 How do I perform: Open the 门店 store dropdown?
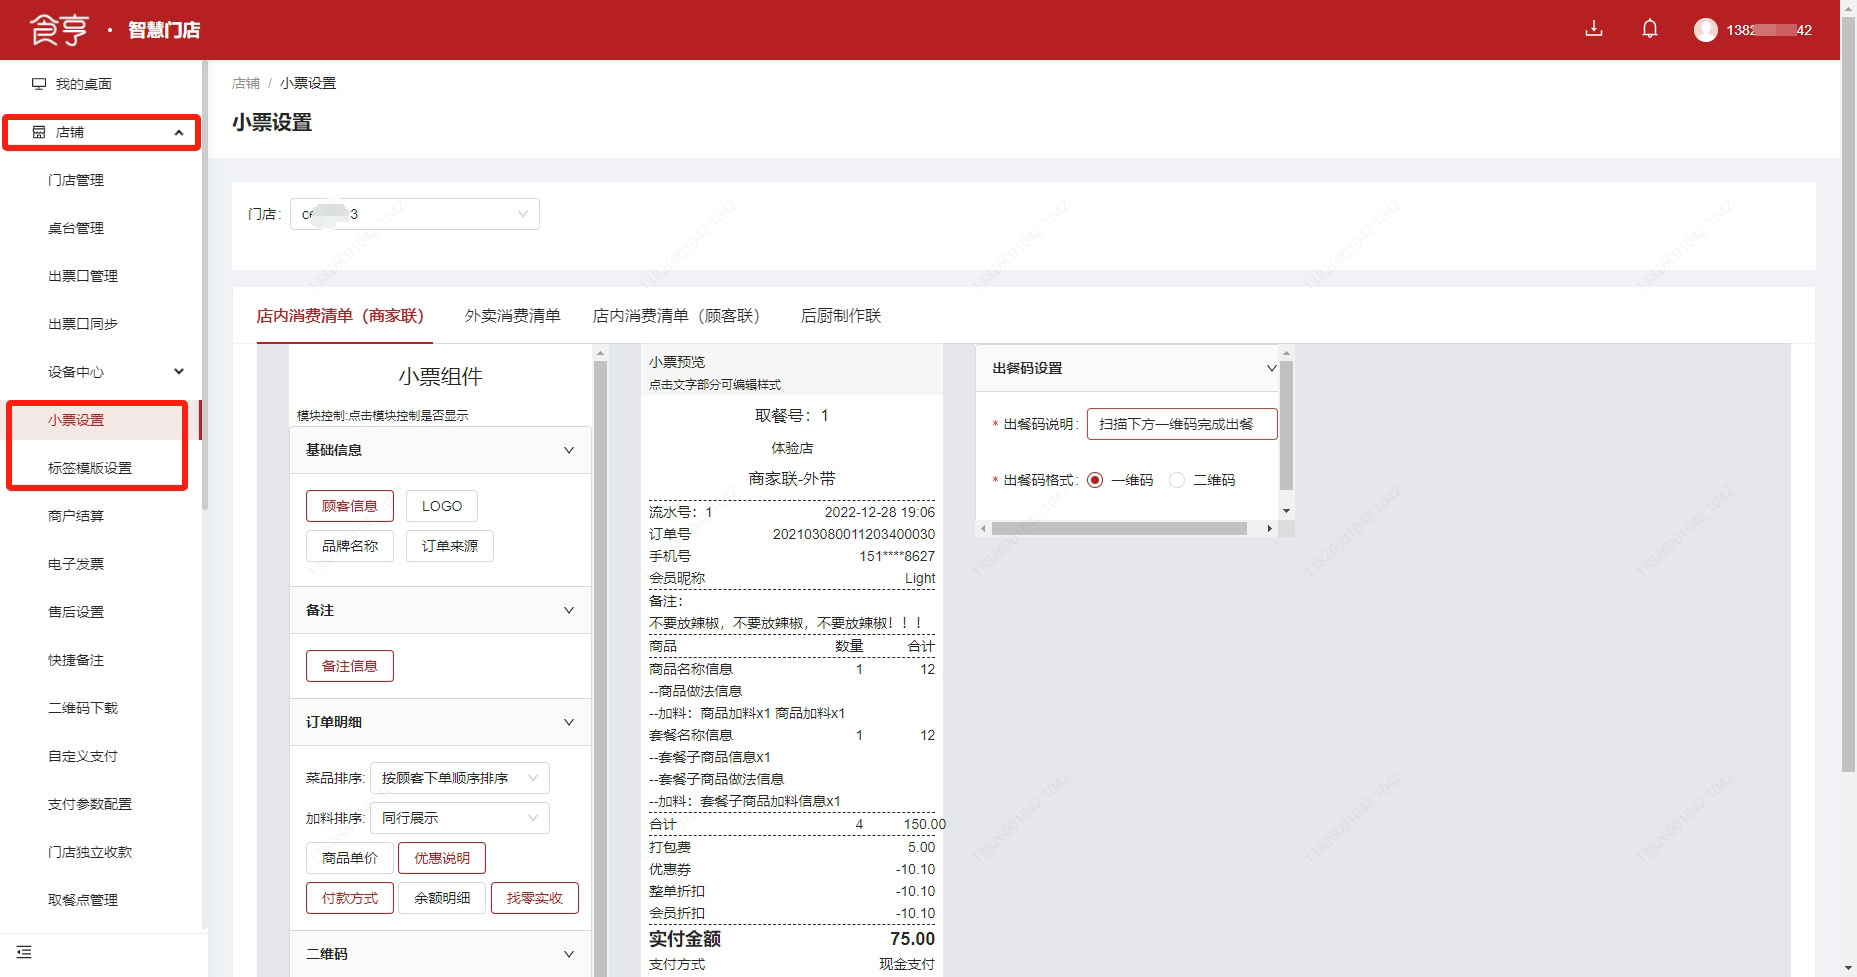click(414, 214)
